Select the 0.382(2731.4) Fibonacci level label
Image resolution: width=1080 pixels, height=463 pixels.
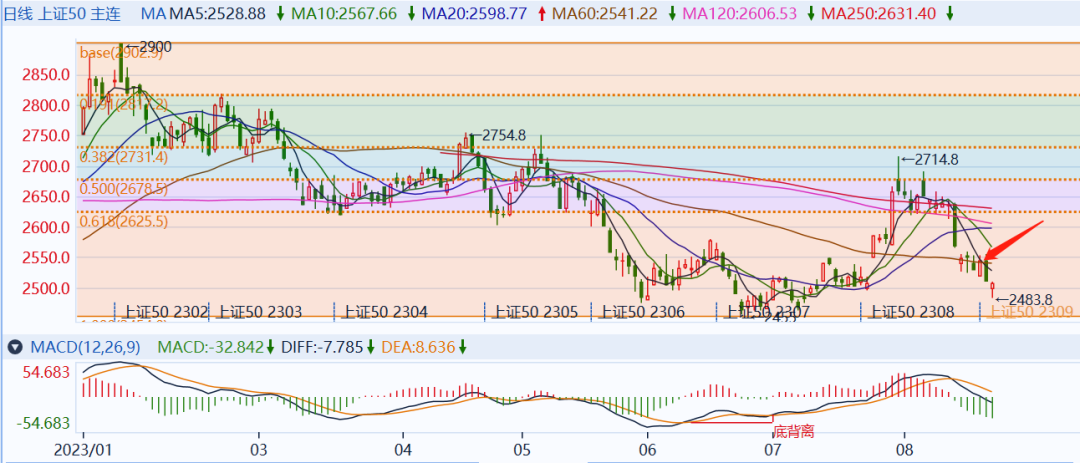click(x=123, y=157)
